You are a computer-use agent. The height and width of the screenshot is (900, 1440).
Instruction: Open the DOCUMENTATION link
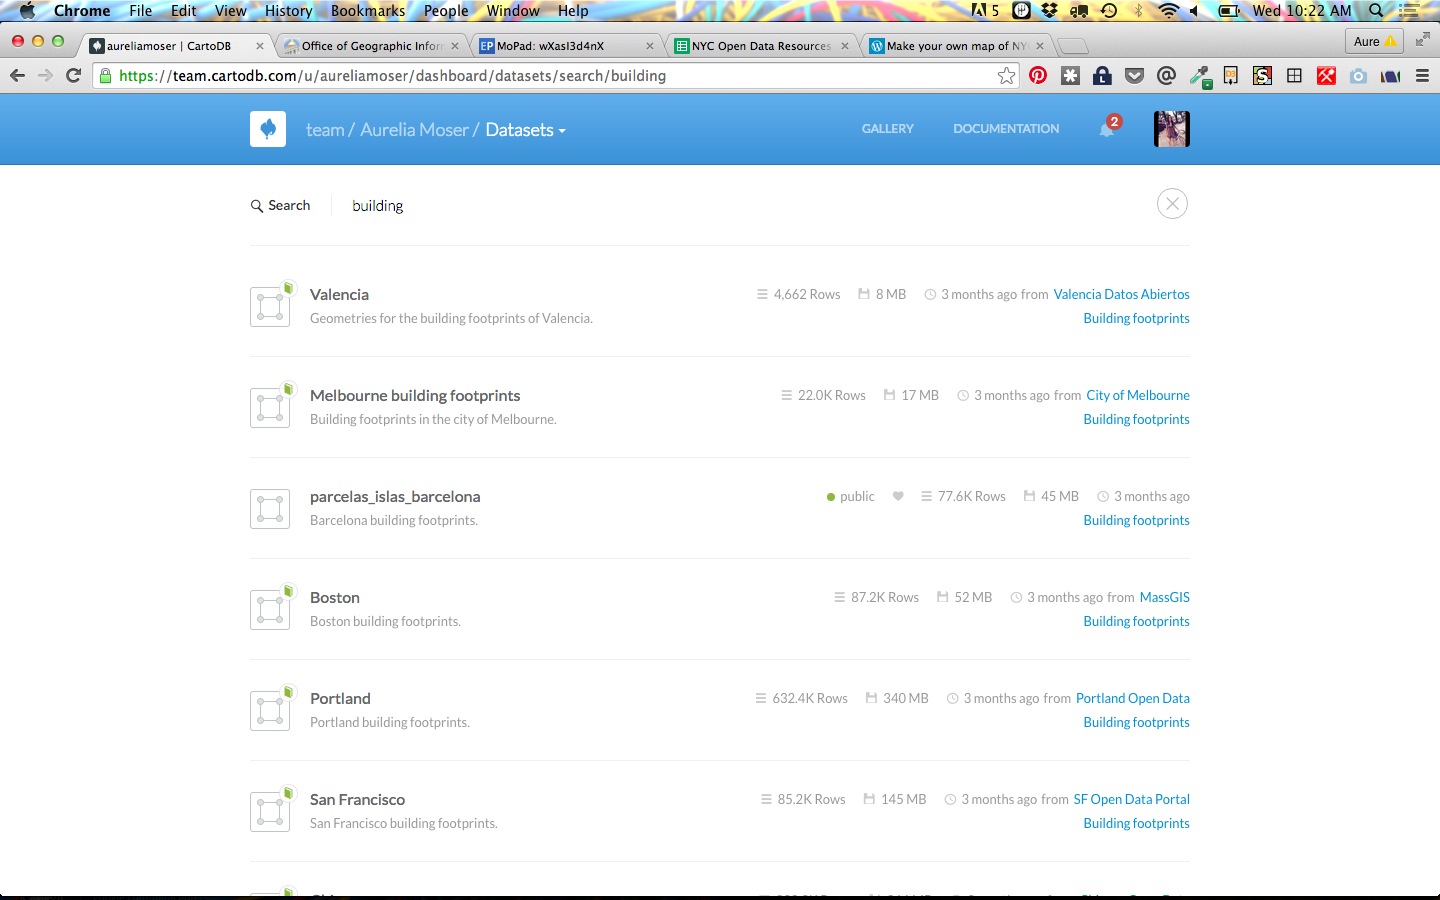pyautogui.click(x=1005, y=129)
